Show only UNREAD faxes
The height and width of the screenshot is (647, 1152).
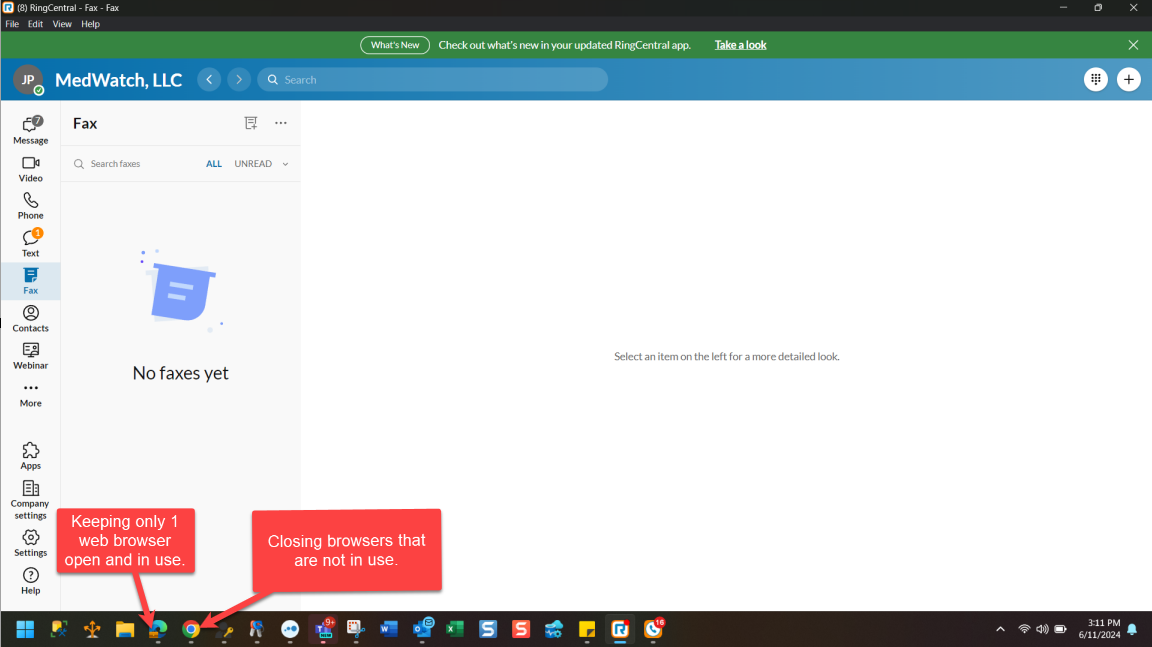(x=253, y=164)
